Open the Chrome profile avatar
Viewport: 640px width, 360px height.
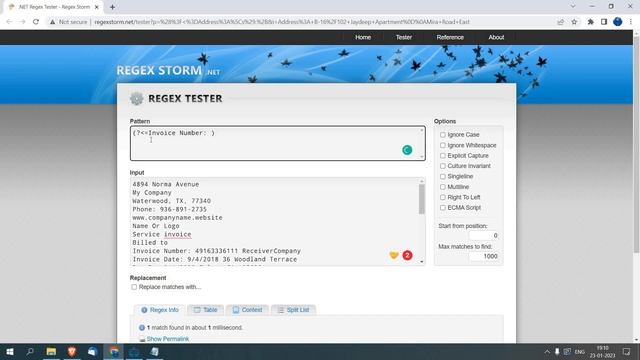point(618,22)
